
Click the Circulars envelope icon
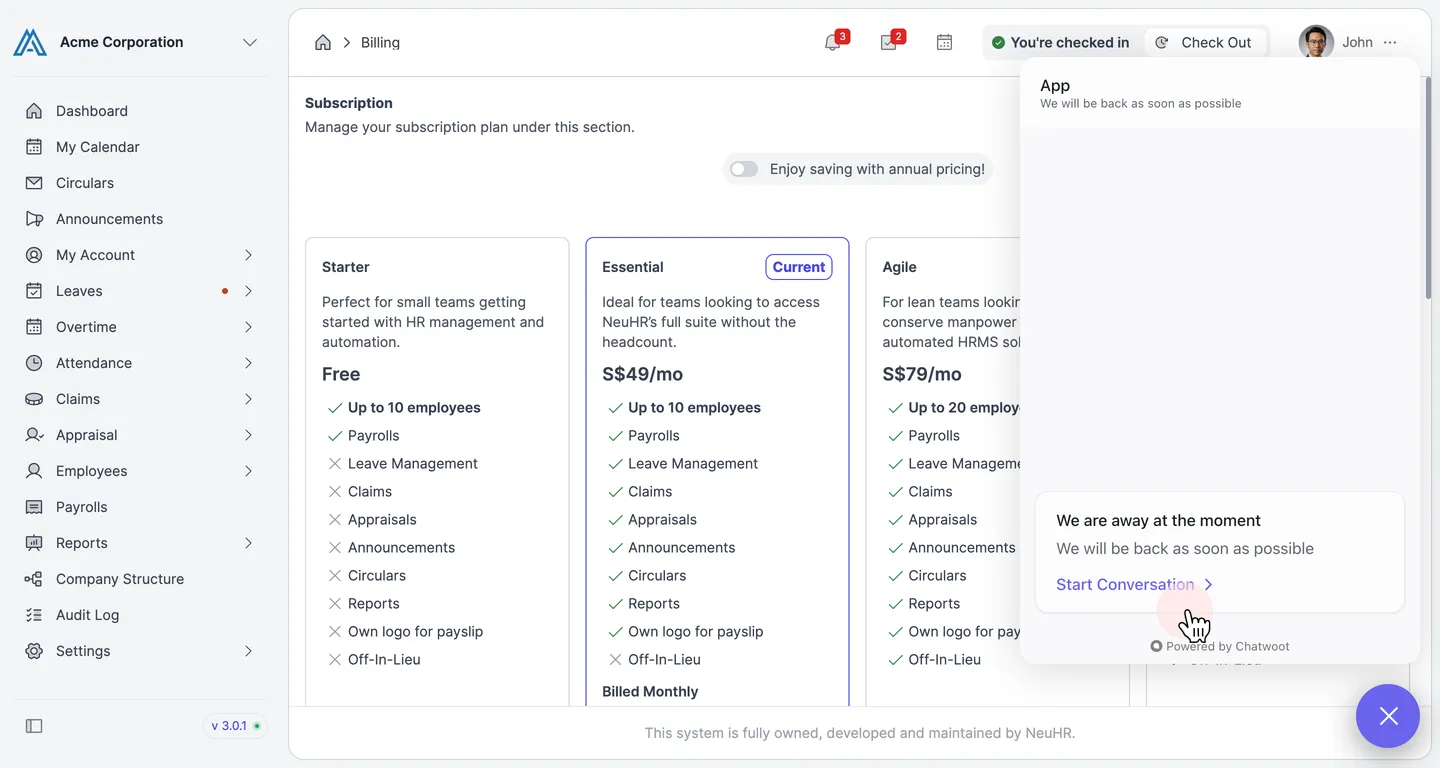[x=34, y=183]
